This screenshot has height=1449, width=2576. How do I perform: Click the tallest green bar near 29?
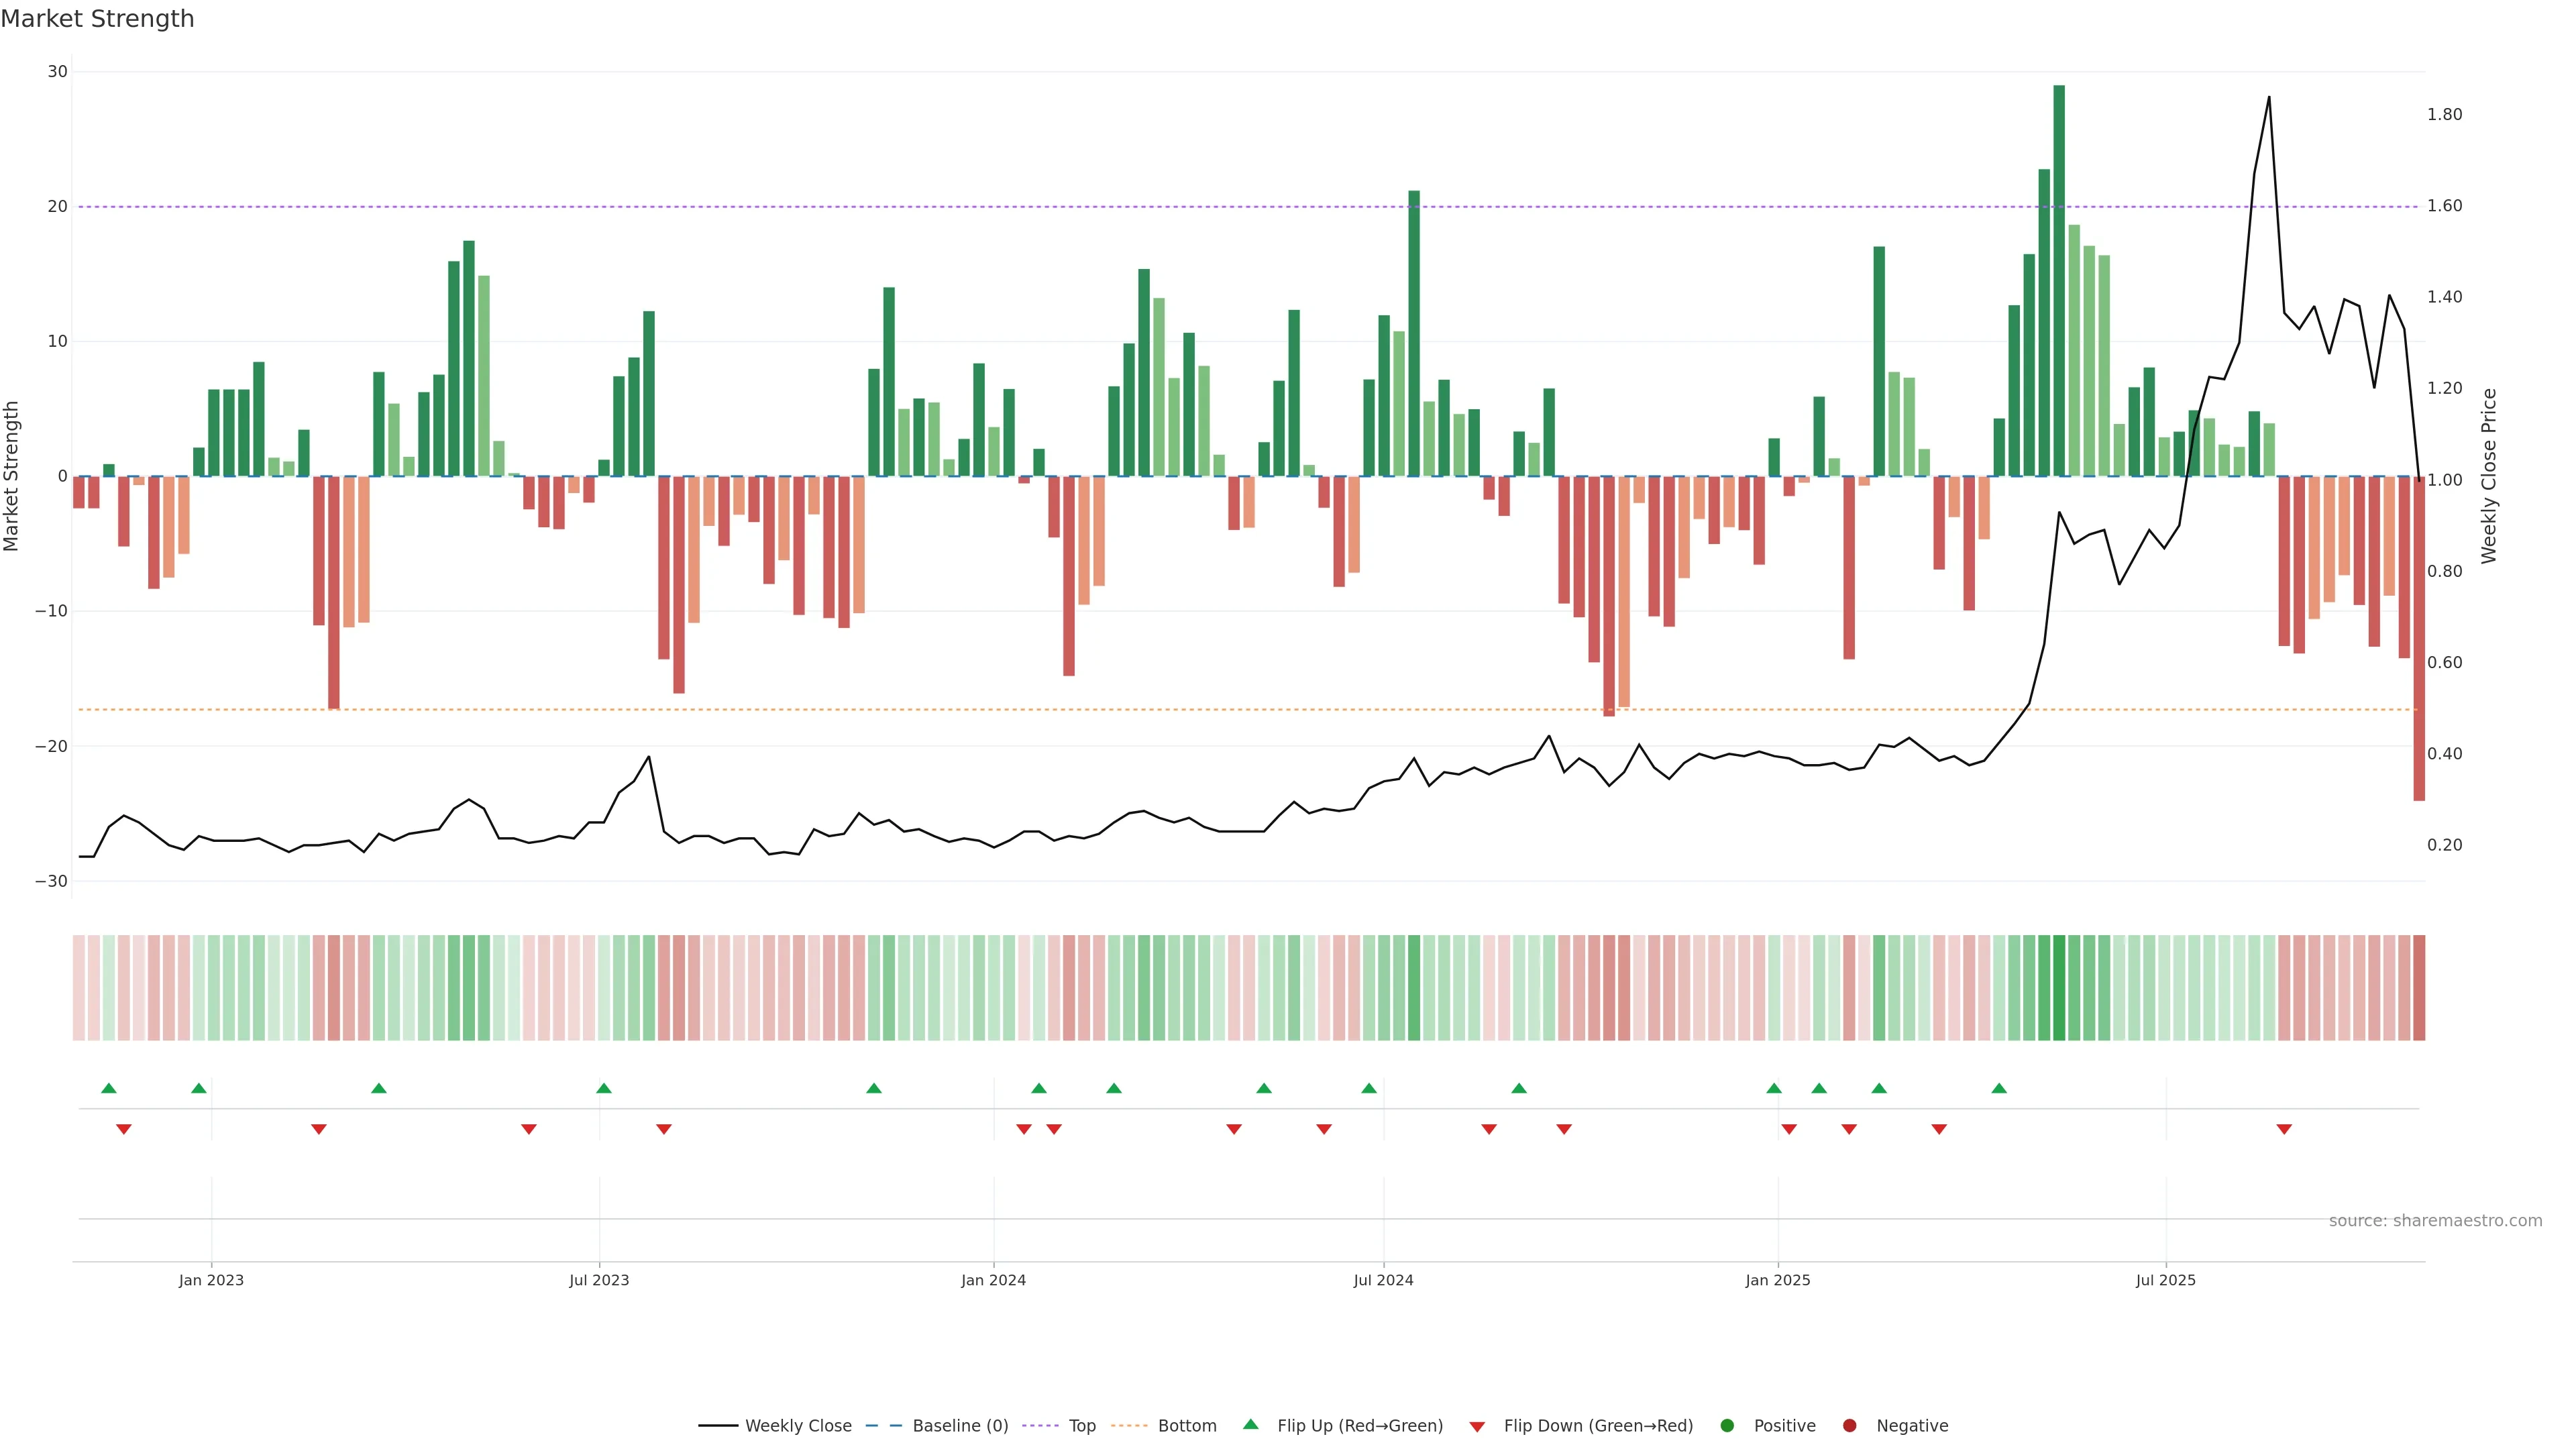pos(2059,280)
